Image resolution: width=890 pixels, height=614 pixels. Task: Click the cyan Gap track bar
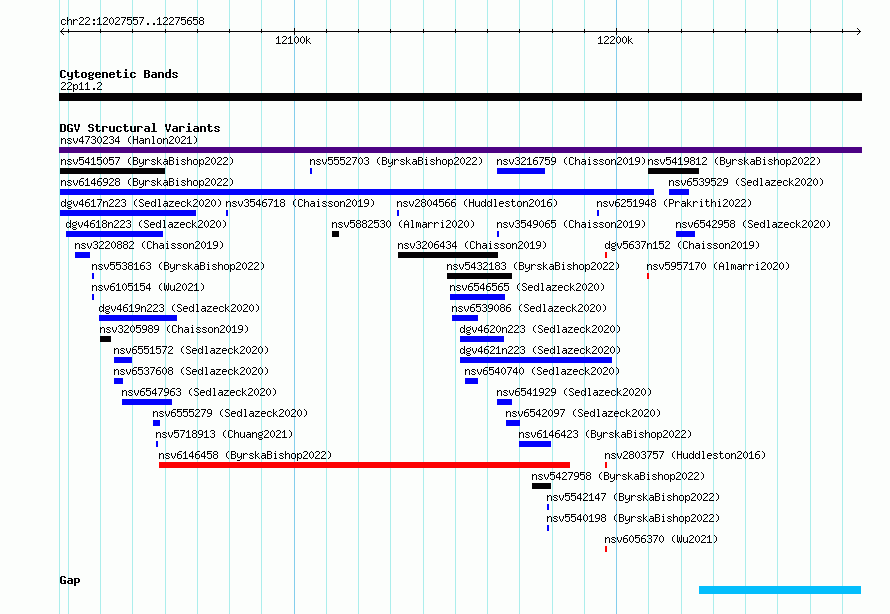point(780,590)
